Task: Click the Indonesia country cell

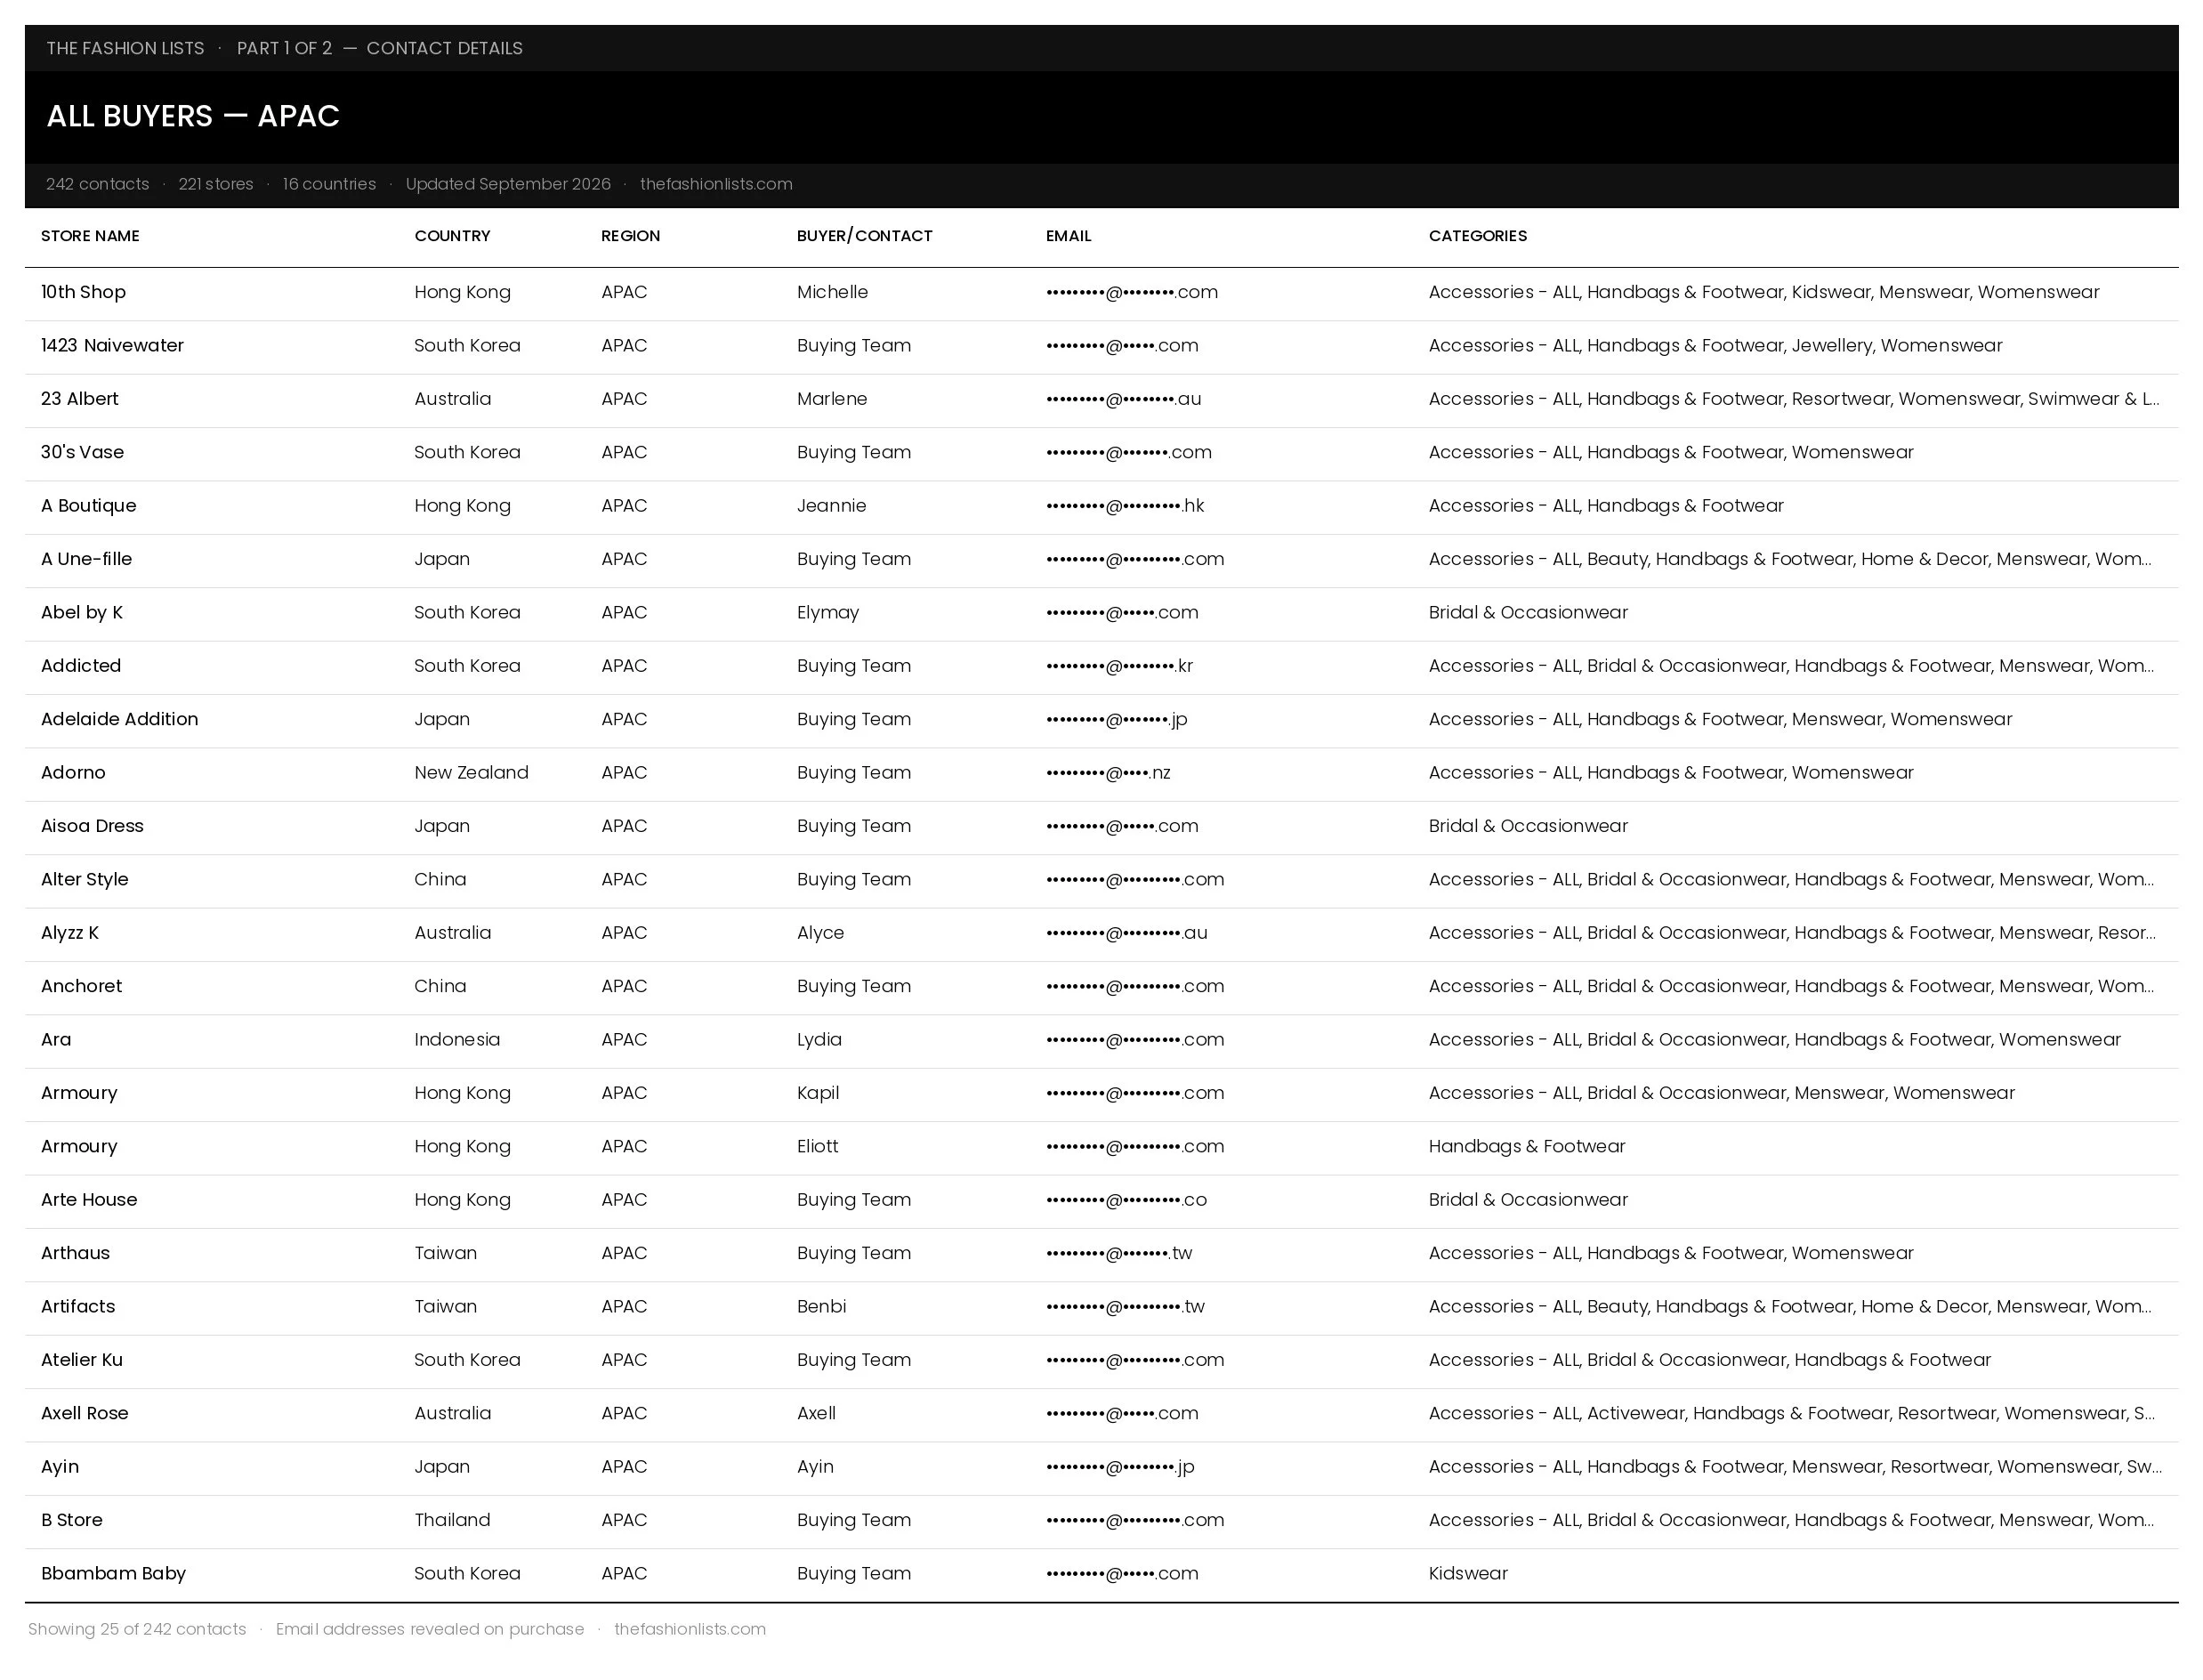Action: click(x=457, y=1040)
